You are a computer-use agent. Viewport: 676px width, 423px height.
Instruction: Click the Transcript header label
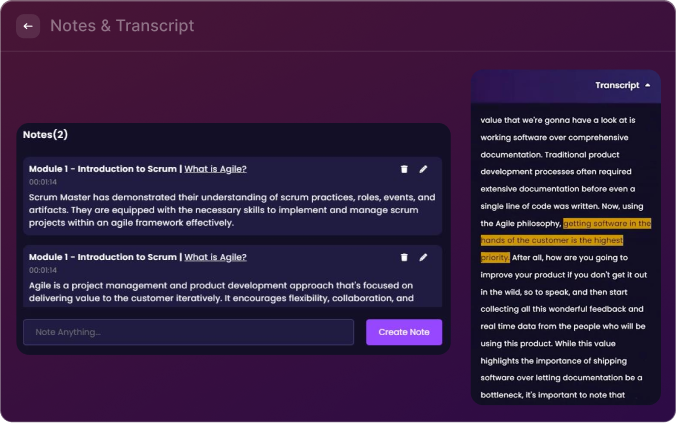pos(616,86)
